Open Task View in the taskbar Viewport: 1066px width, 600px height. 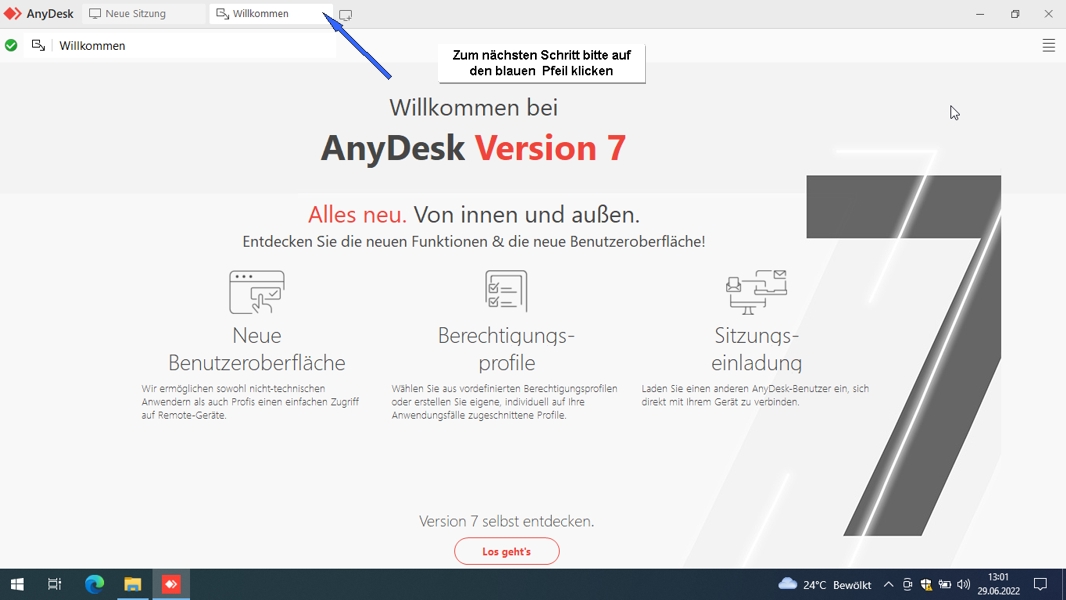55,584
